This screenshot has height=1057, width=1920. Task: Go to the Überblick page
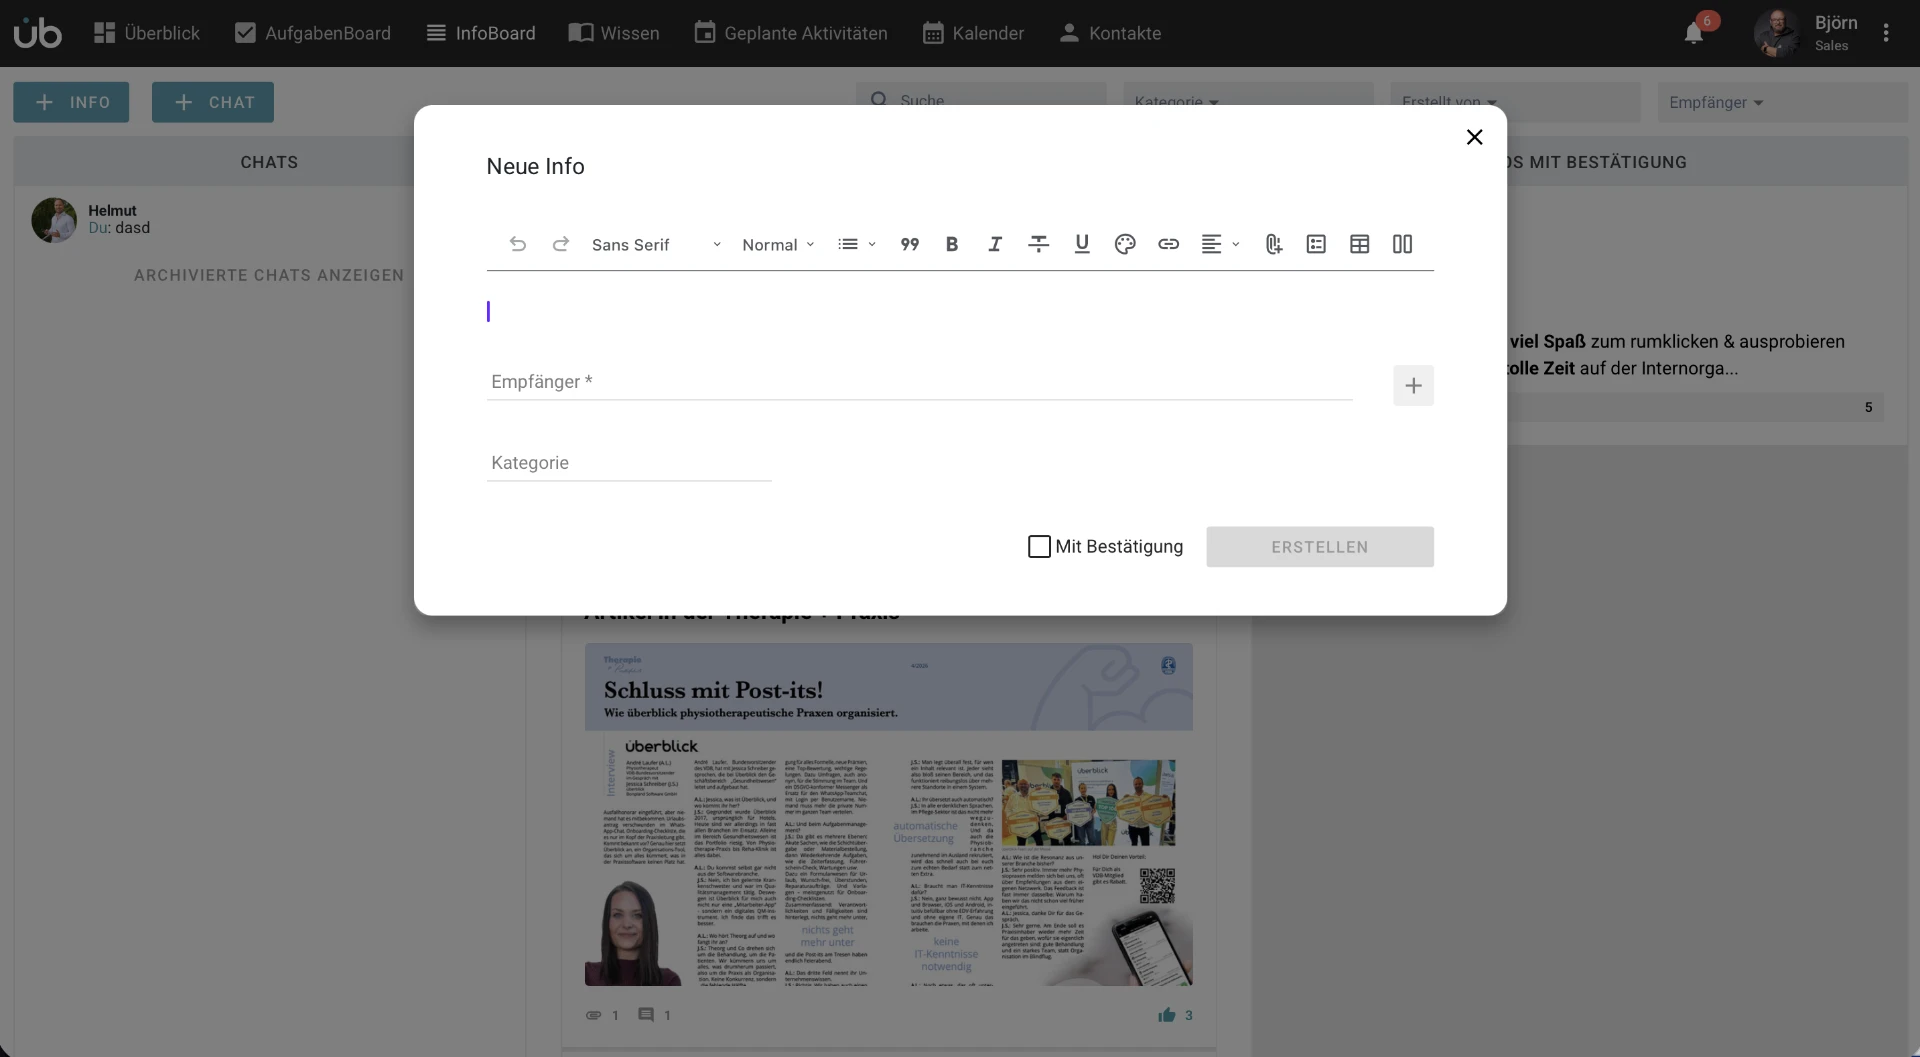point(147,33)
